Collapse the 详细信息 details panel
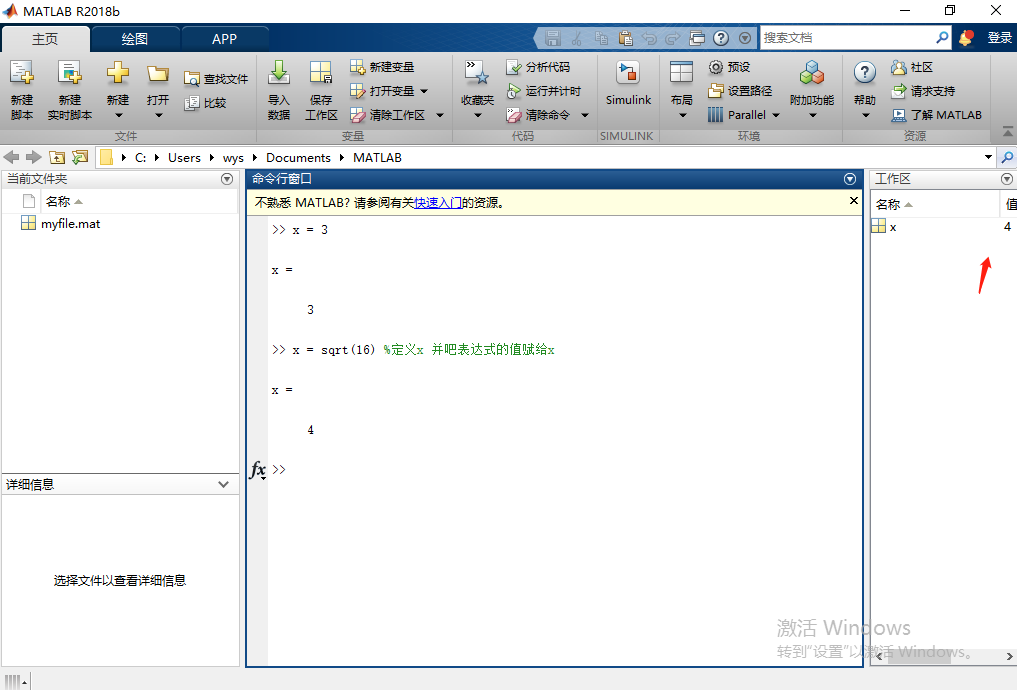1017x690 pixels. tap(224, 484)
